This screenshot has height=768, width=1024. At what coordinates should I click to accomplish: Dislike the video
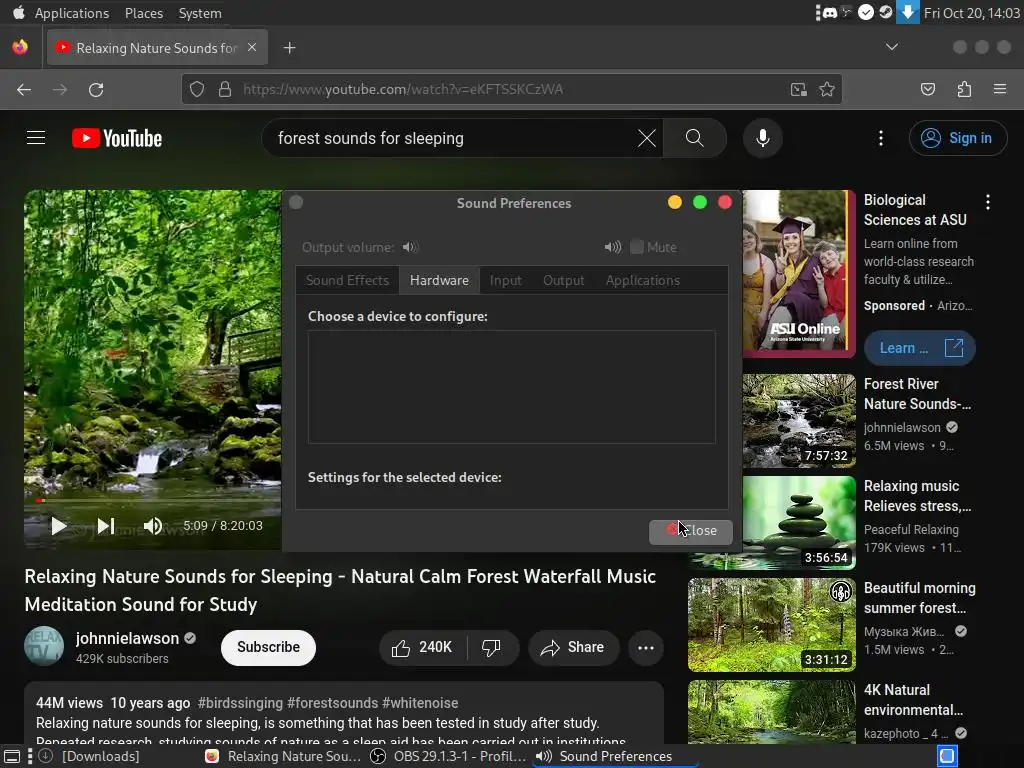coord(491,647)
